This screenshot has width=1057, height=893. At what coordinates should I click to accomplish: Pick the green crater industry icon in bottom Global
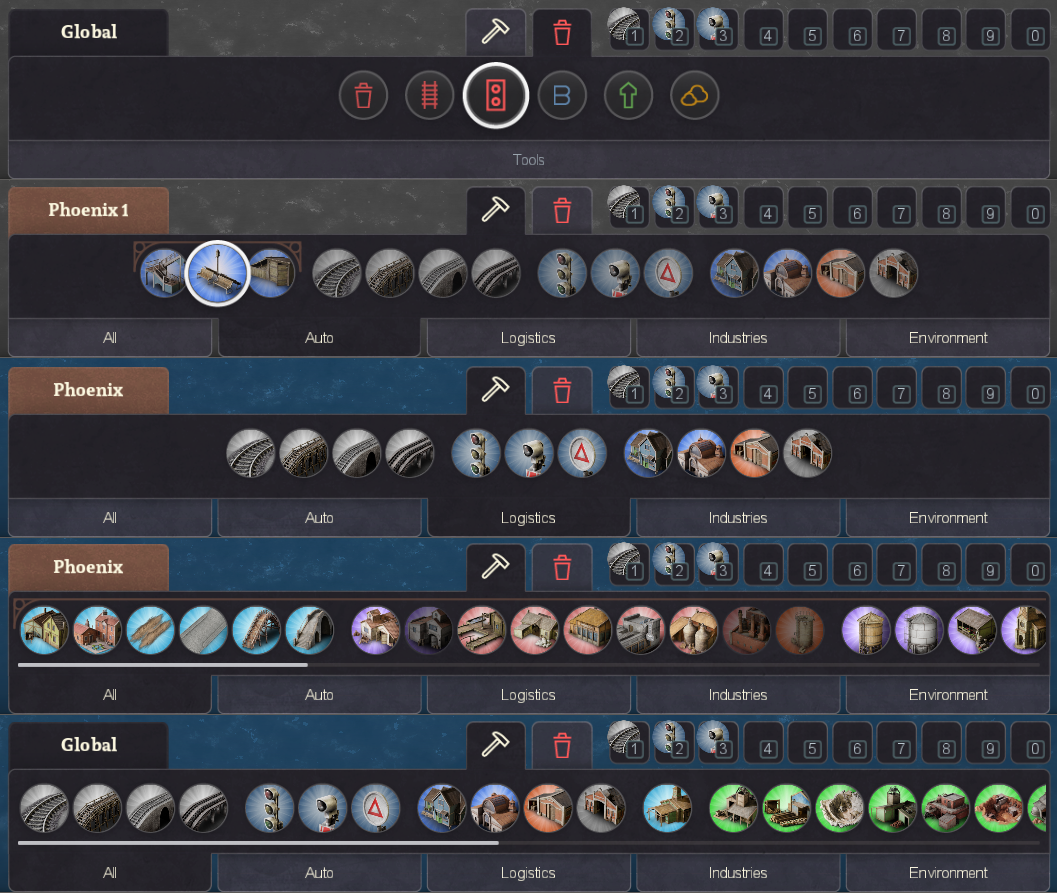(x=839, y=809)
